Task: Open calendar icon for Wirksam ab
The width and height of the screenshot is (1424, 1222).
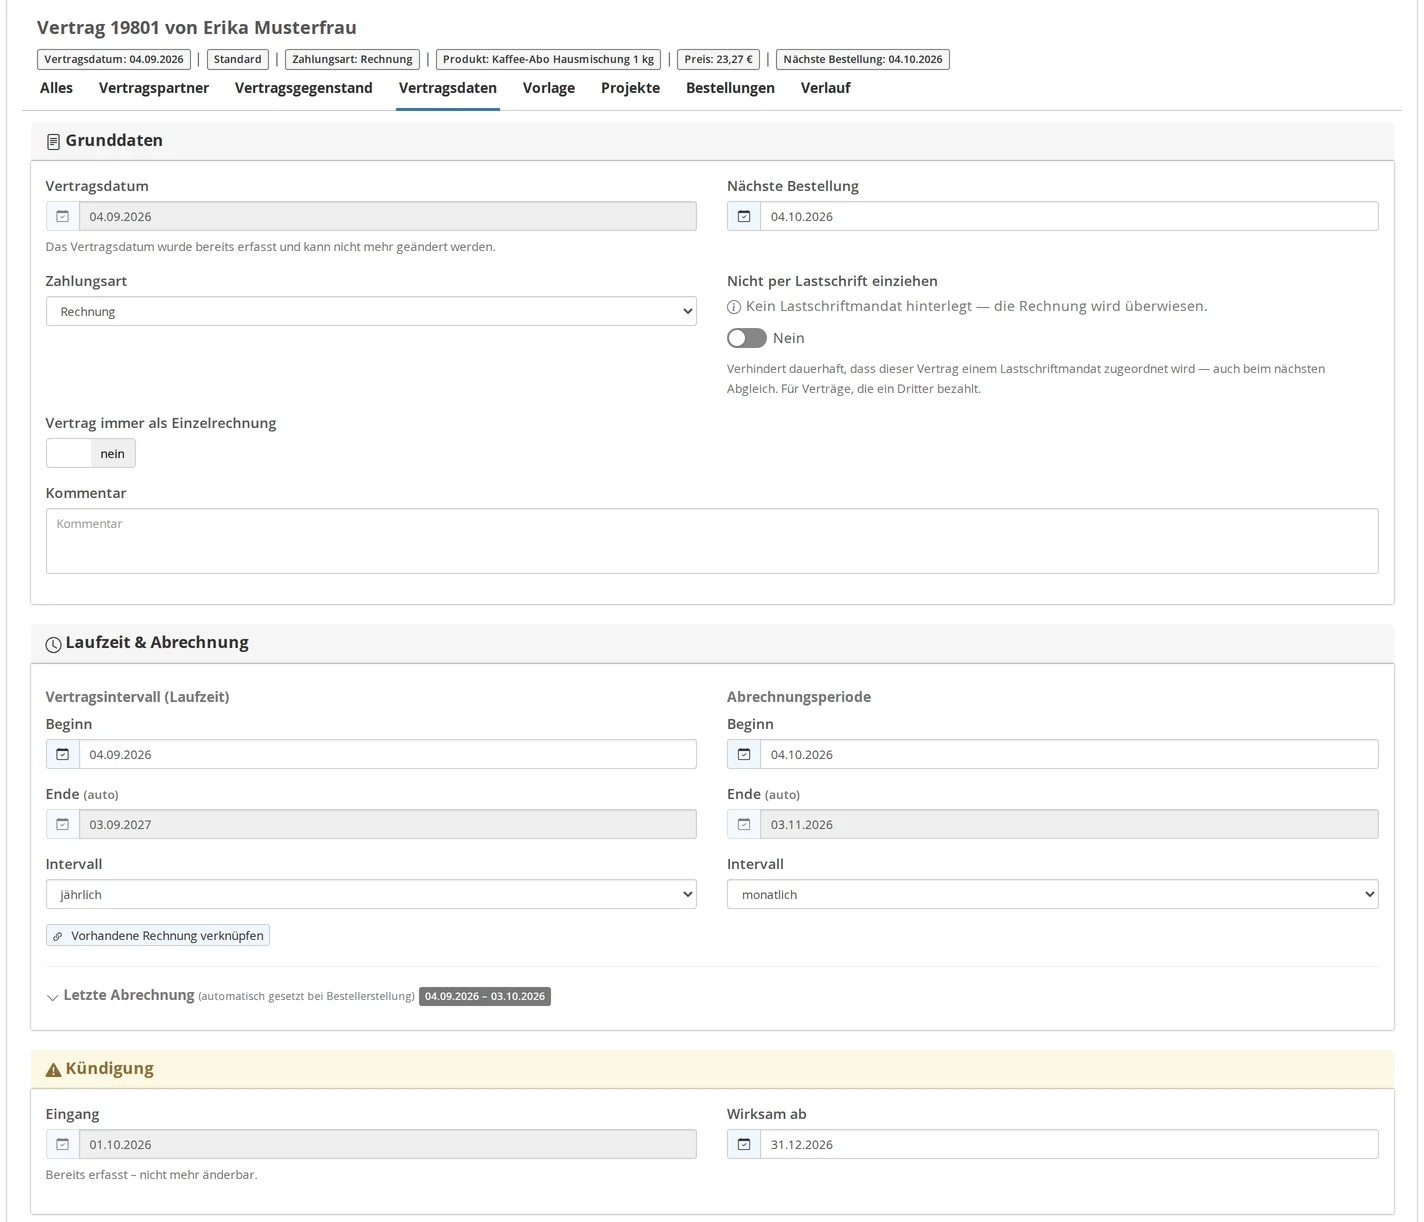Action: 744,1144
